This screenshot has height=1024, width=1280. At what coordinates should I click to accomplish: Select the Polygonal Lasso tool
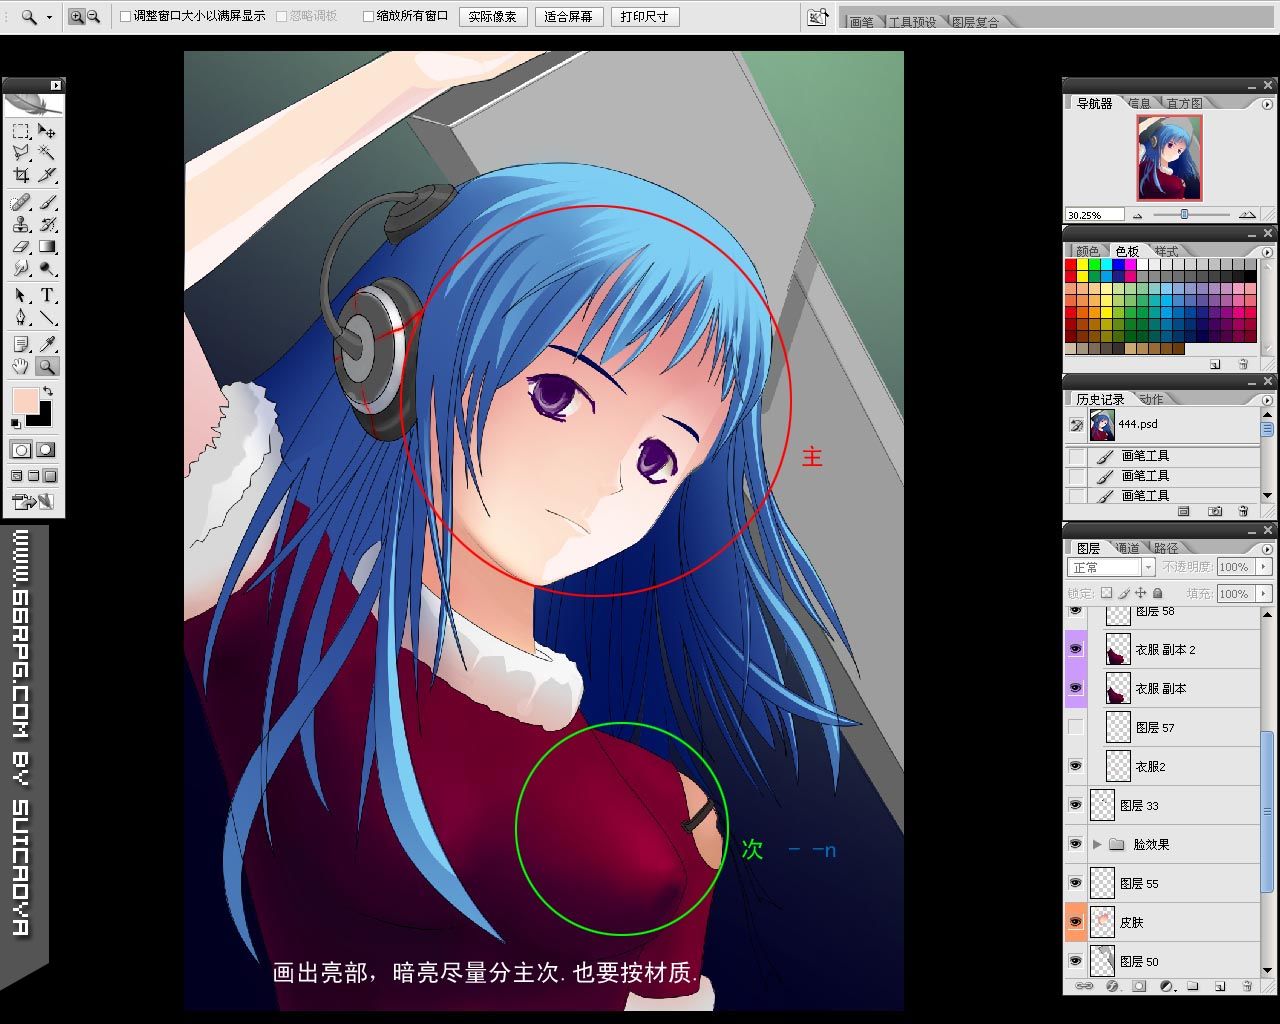[21, 153]
